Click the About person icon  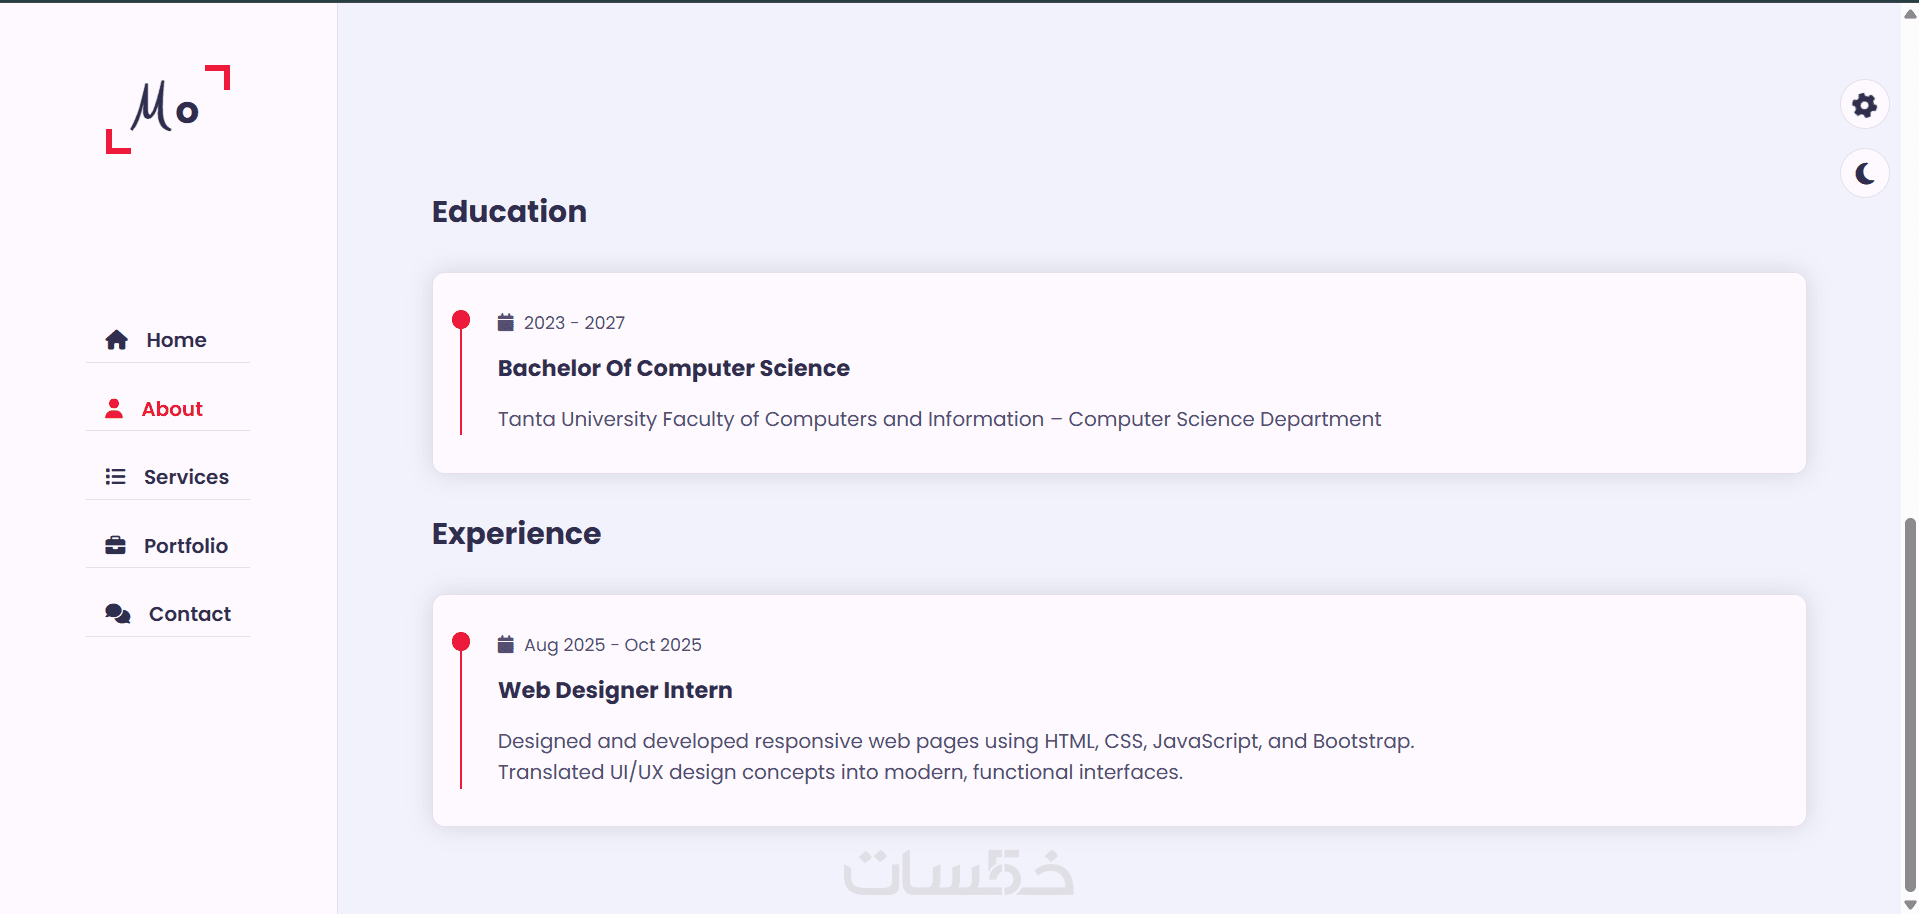[x=114, y=409]
